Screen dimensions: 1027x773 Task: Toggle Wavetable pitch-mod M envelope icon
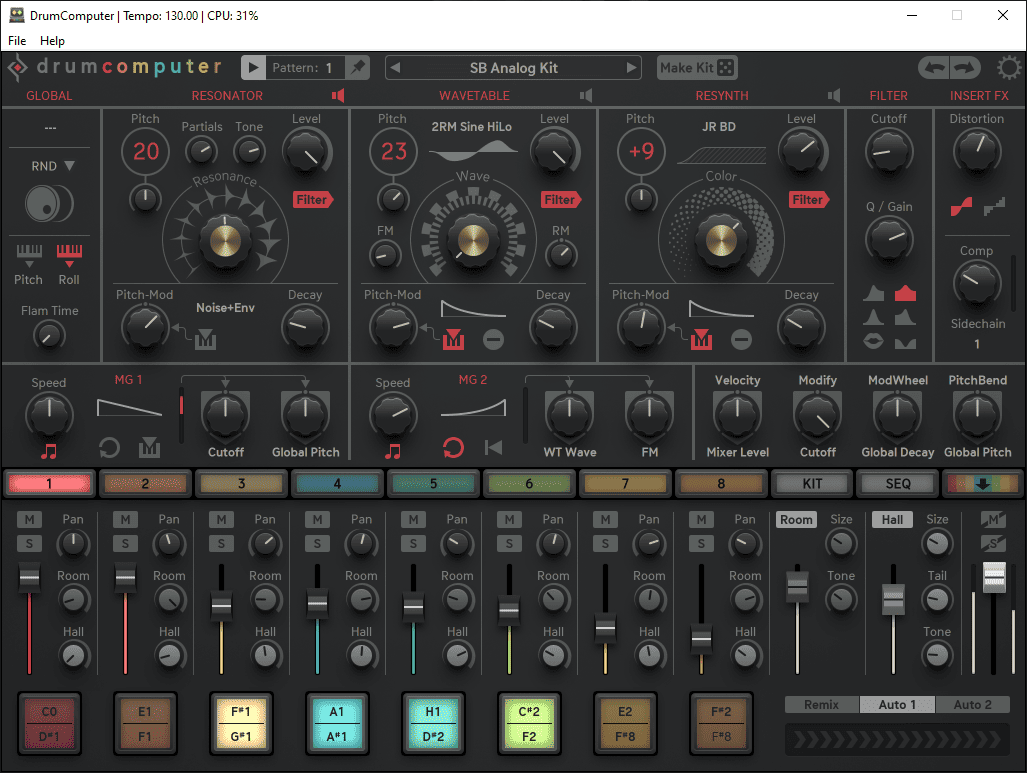click(453, 339)
